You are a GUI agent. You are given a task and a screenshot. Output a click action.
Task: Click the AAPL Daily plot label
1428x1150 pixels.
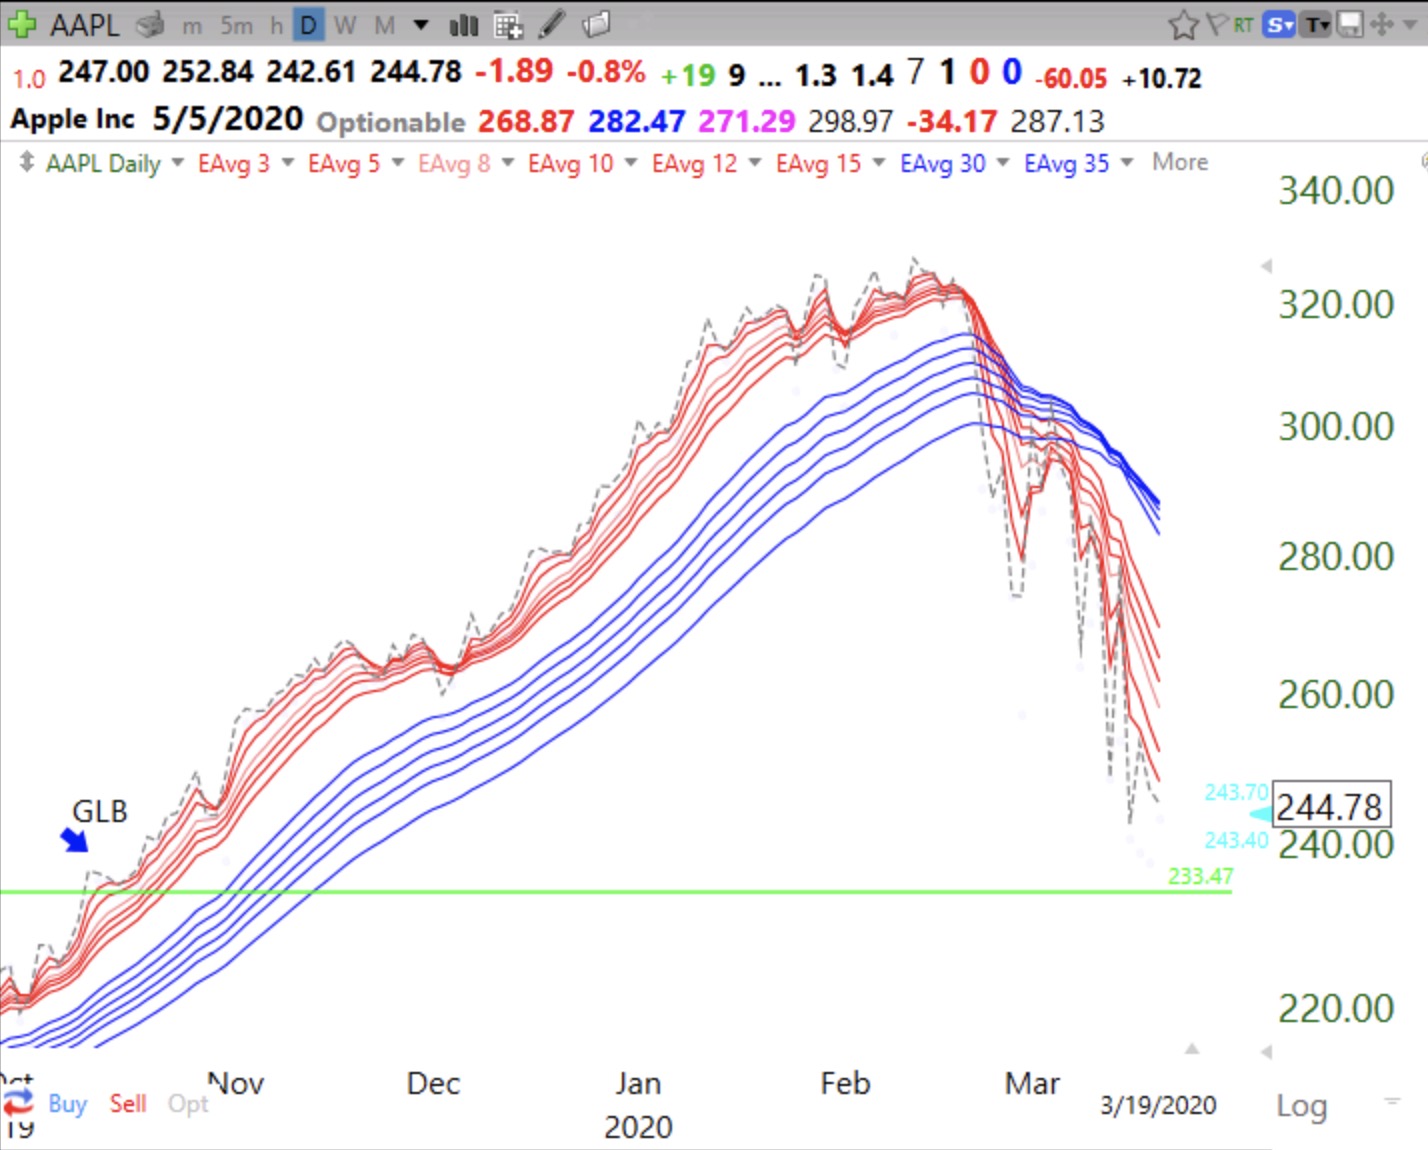pos(103,163)
